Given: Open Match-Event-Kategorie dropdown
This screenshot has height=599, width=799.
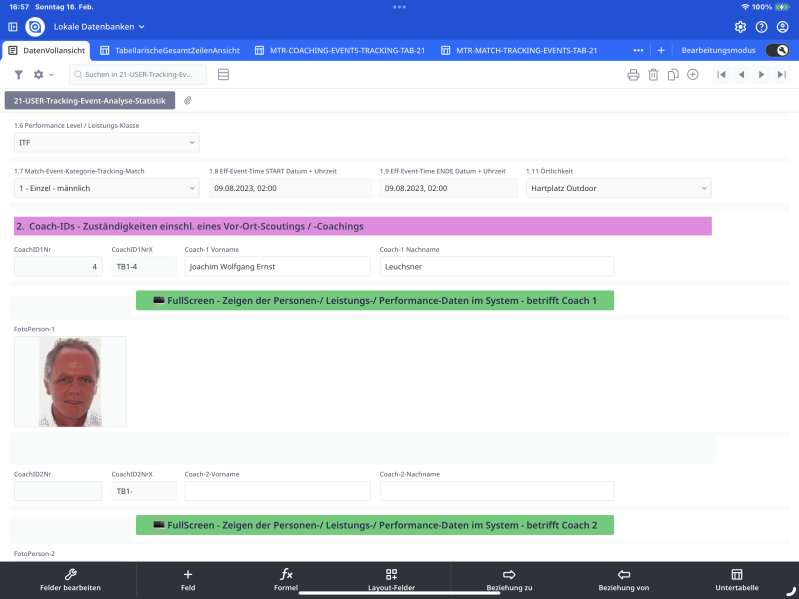Looking at the screenshot, I should (106, 188).
